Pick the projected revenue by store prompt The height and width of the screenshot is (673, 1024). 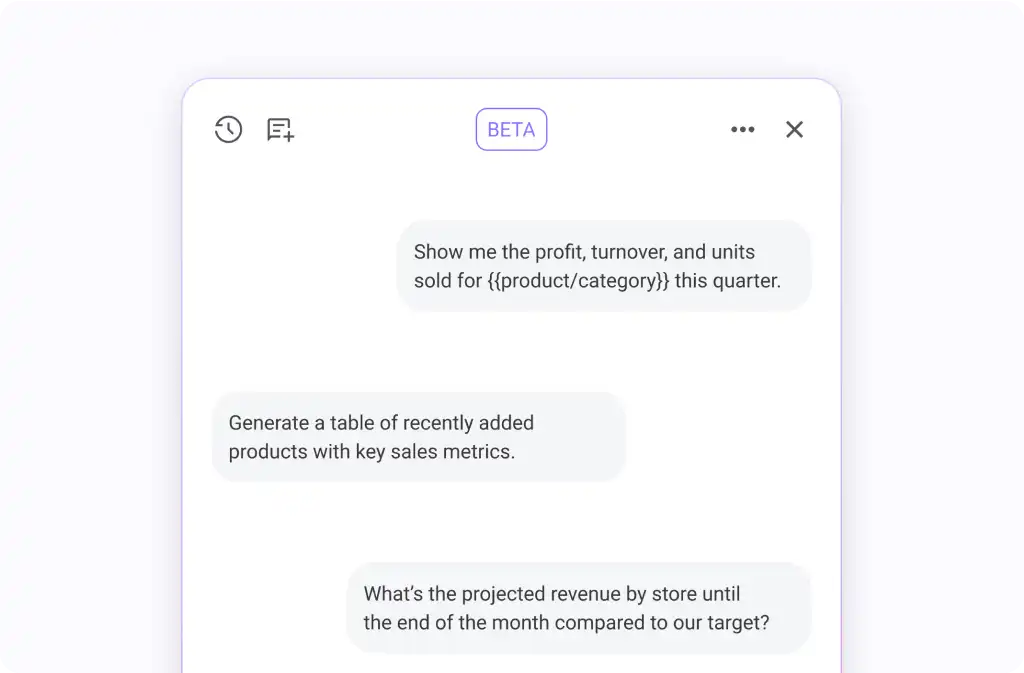click(x=578, y=608)
